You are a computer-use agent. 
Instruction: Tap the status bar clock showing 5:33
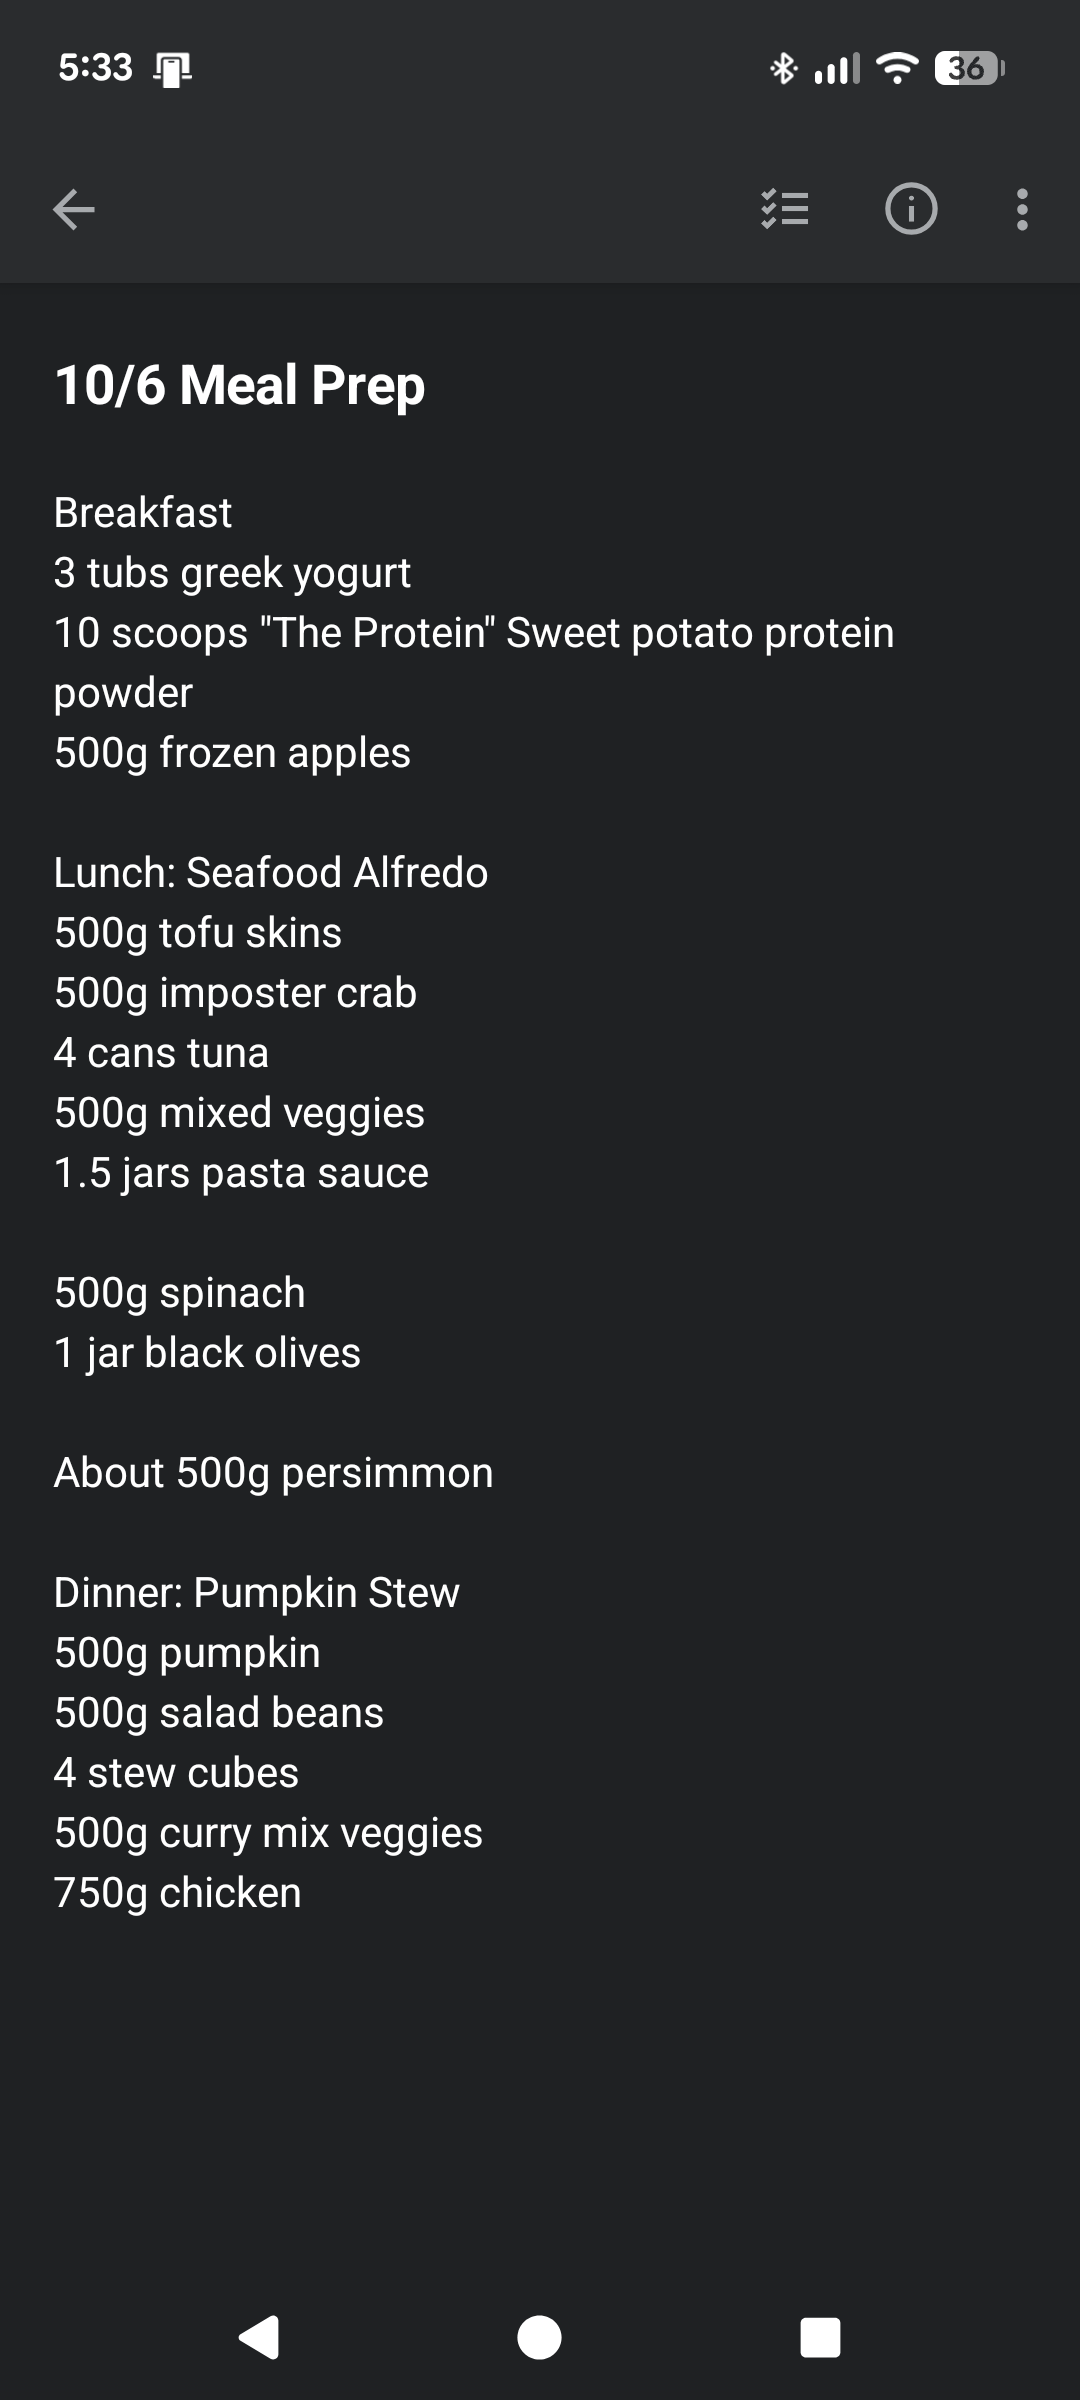coord(95,68)
